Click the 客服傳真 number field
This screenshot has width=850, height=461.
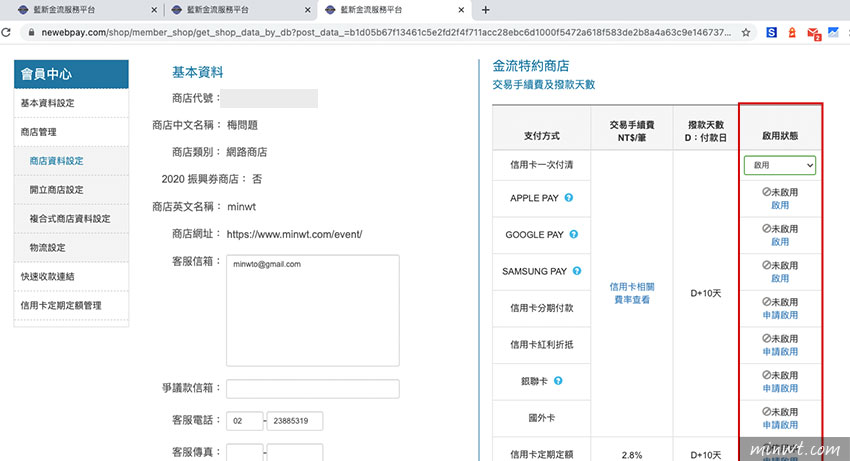coord(295,452)
